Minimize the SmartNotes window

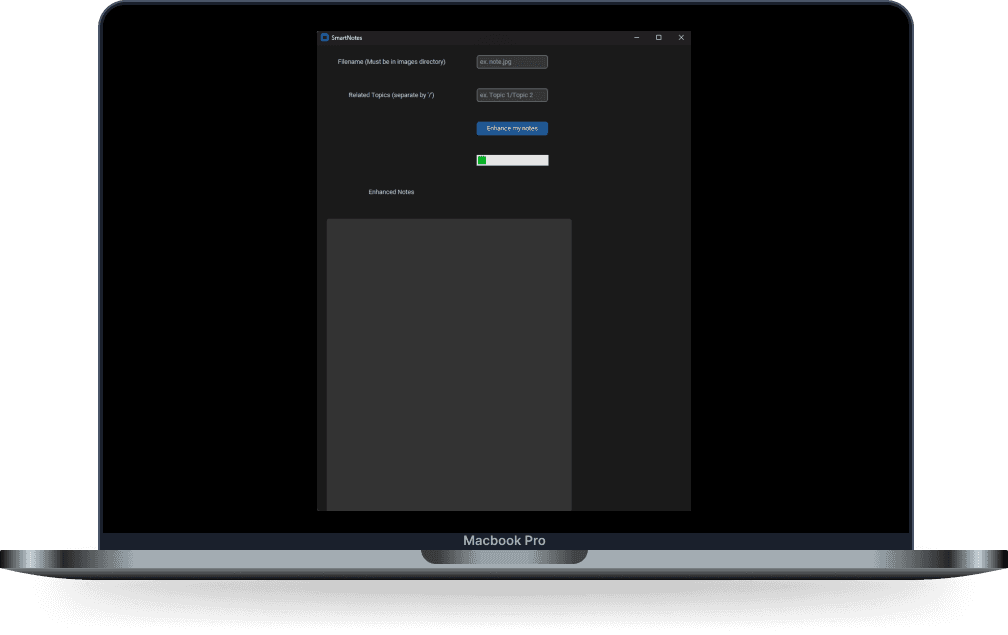[x=636, y=38]
